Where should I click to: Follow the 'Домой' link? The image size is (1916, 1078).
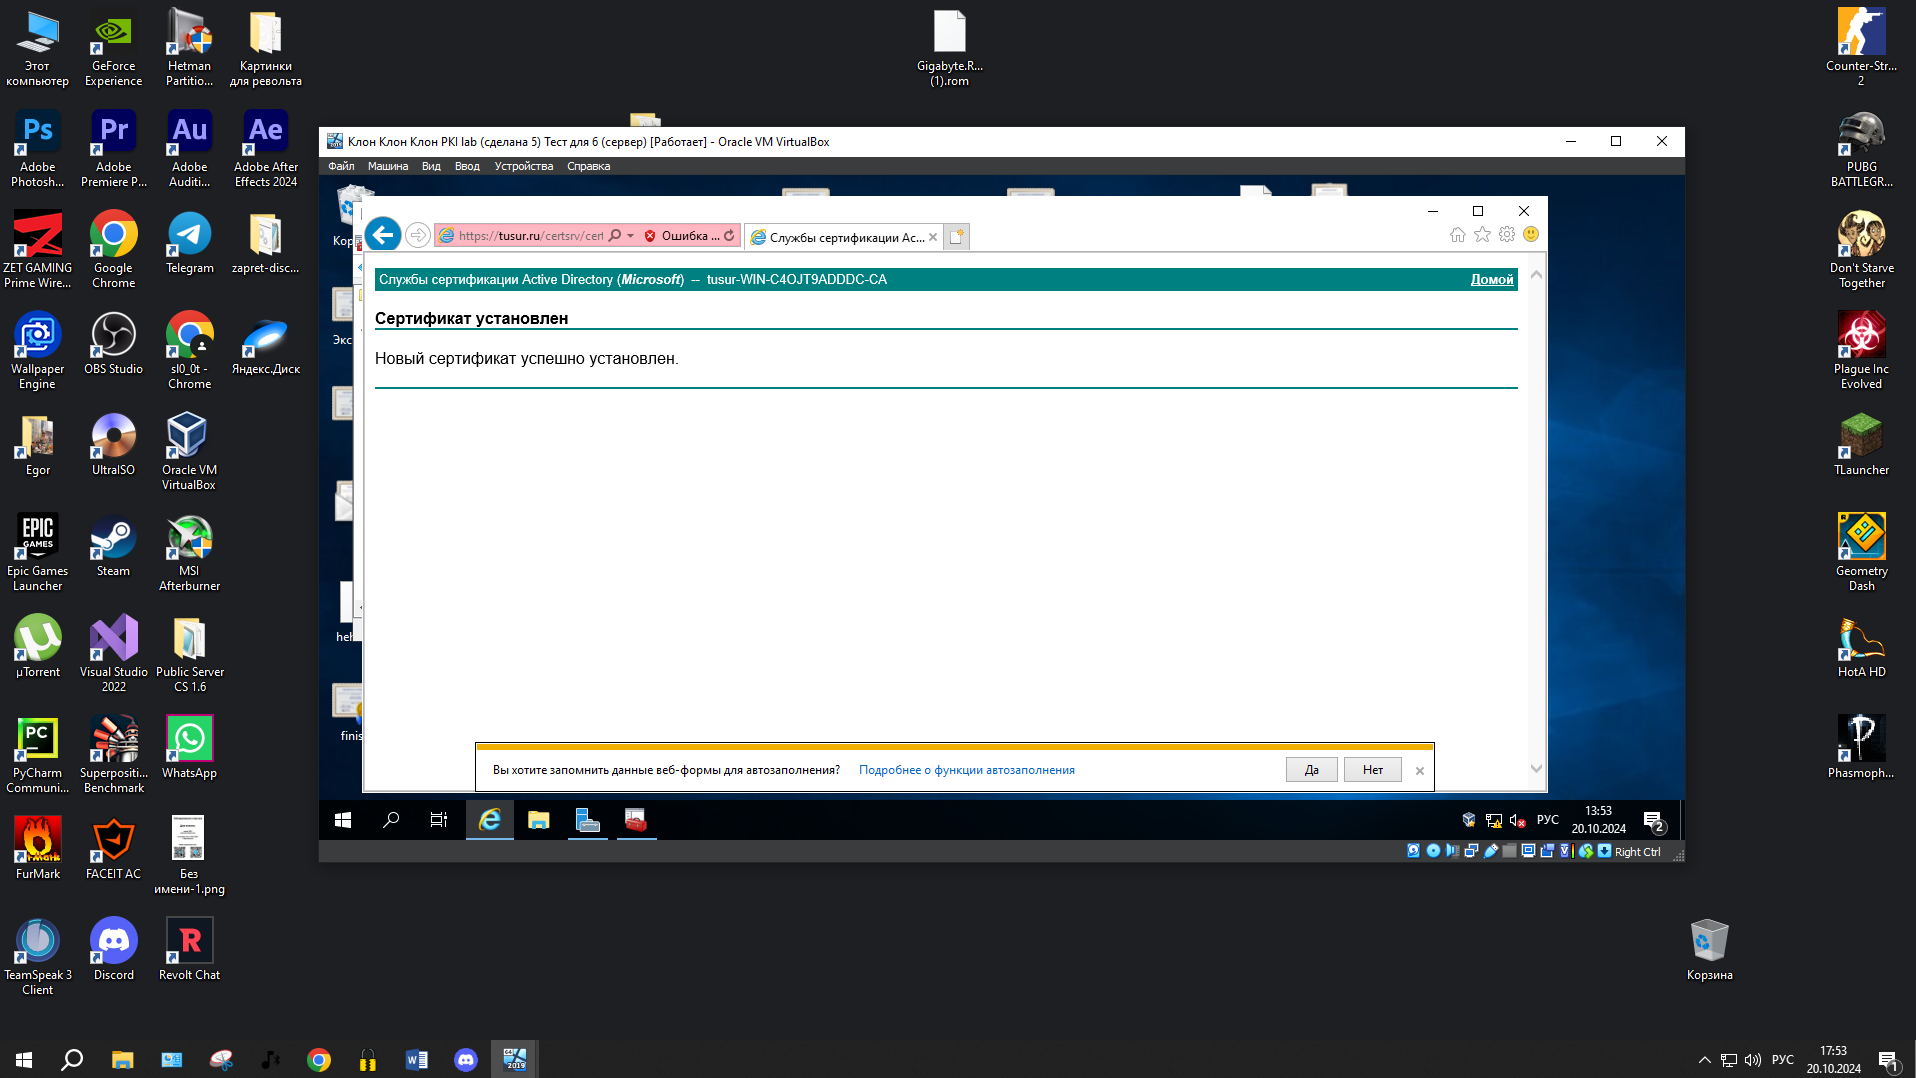1491,280
